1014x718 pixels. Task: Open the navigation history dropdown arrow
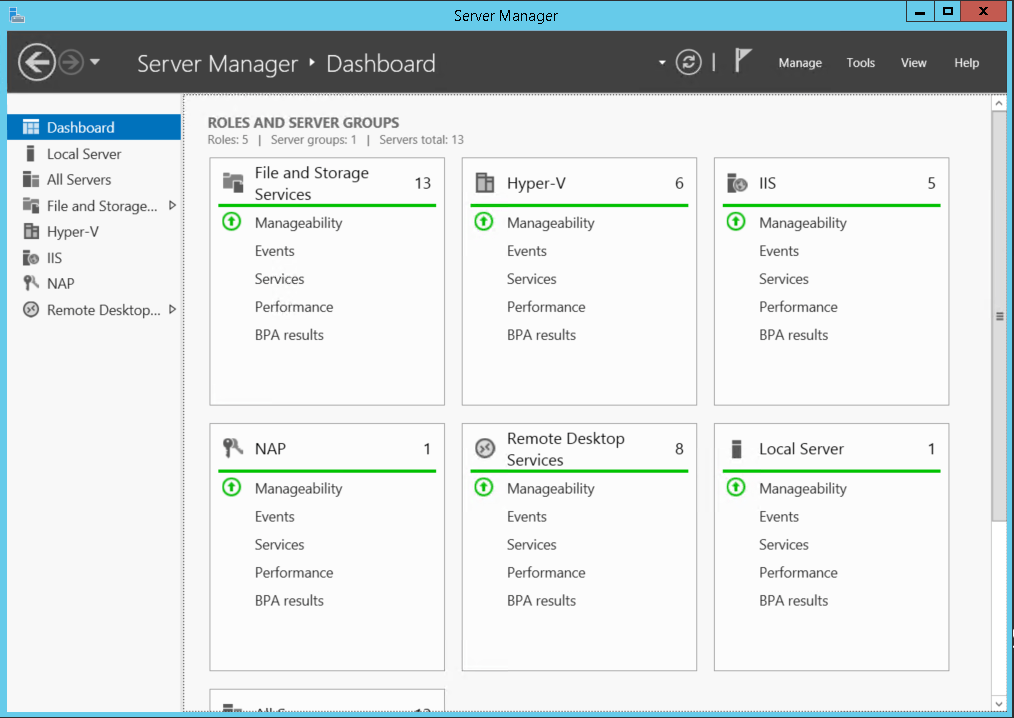point(95,62)
